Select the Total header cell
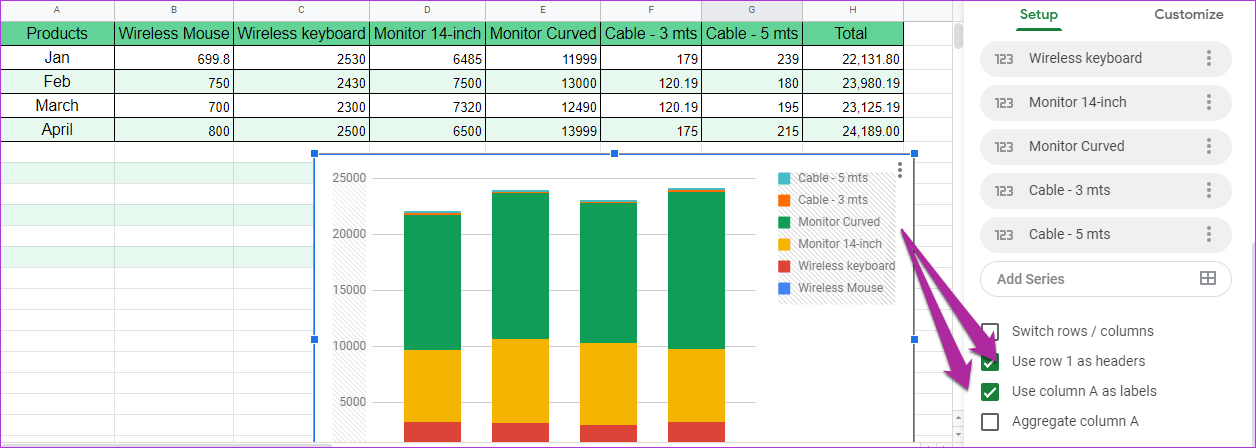This screenshot has height=448, width=1256. 851,33
